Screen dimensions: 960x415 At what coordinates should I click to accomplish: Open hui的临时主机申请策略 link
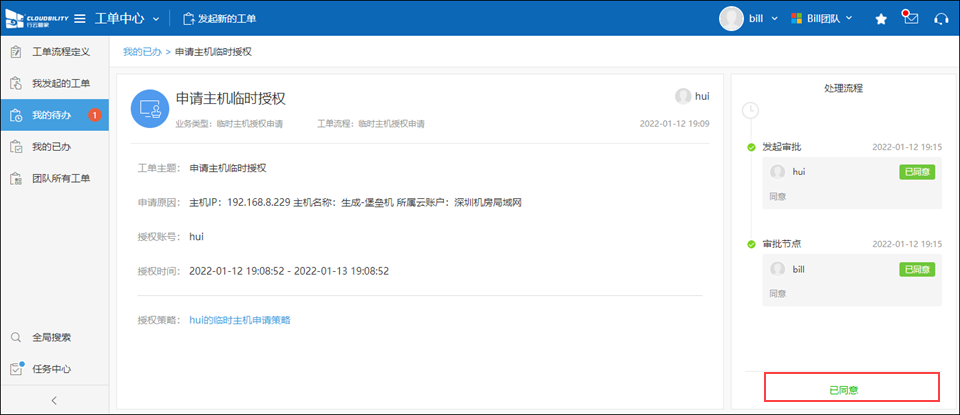pos(240,320)
